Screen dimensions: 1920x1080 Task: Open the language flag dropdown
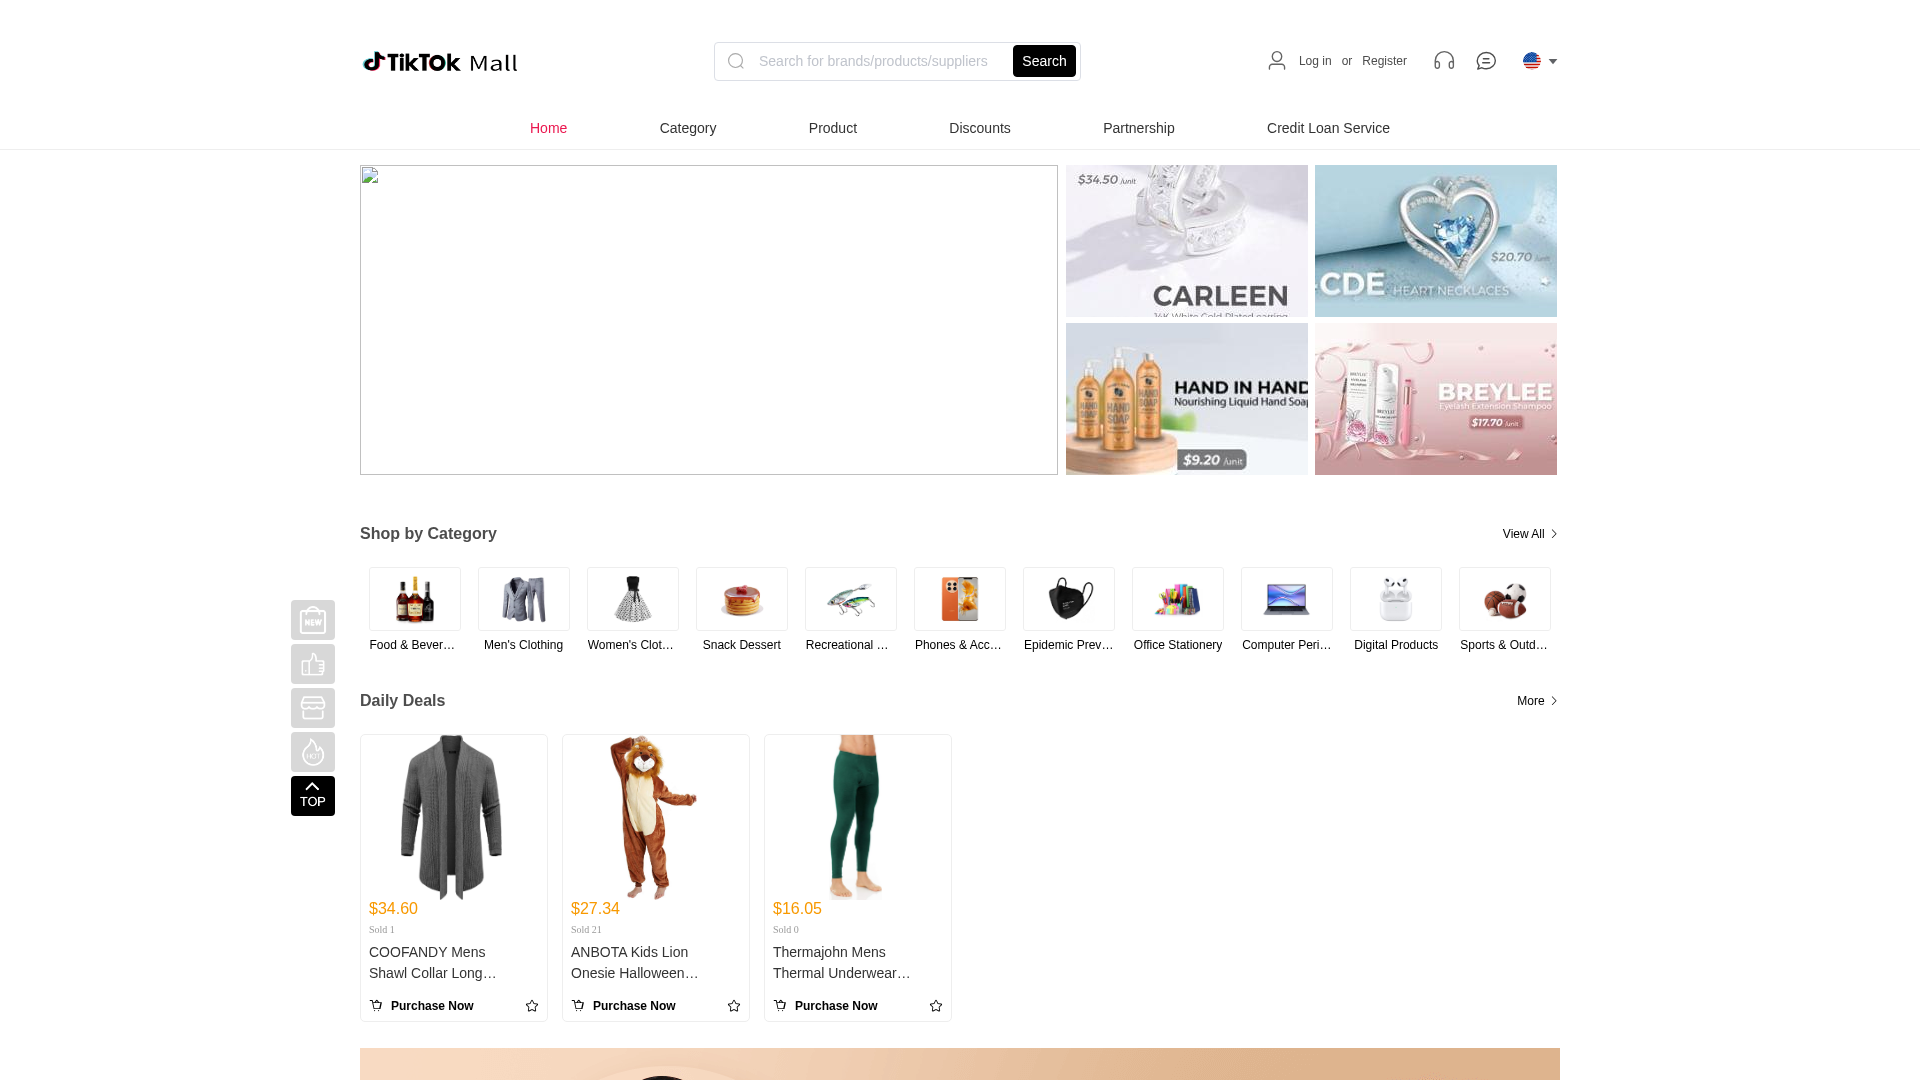click(1540, 61)
